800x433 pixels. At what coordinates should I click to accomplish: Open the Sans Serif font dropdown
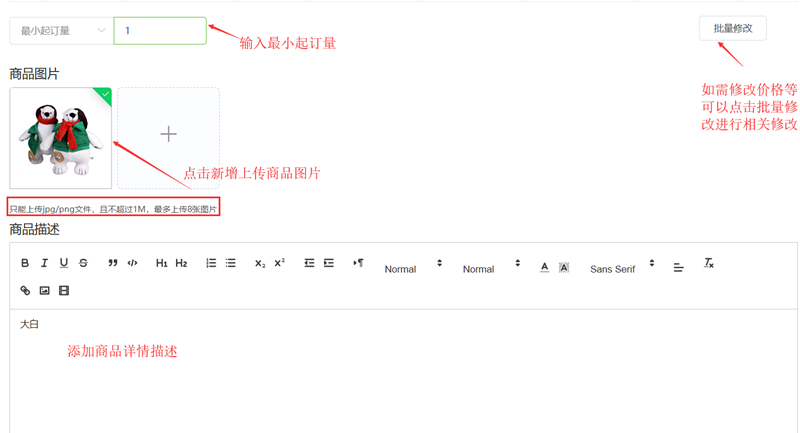(x=622, y=267)
